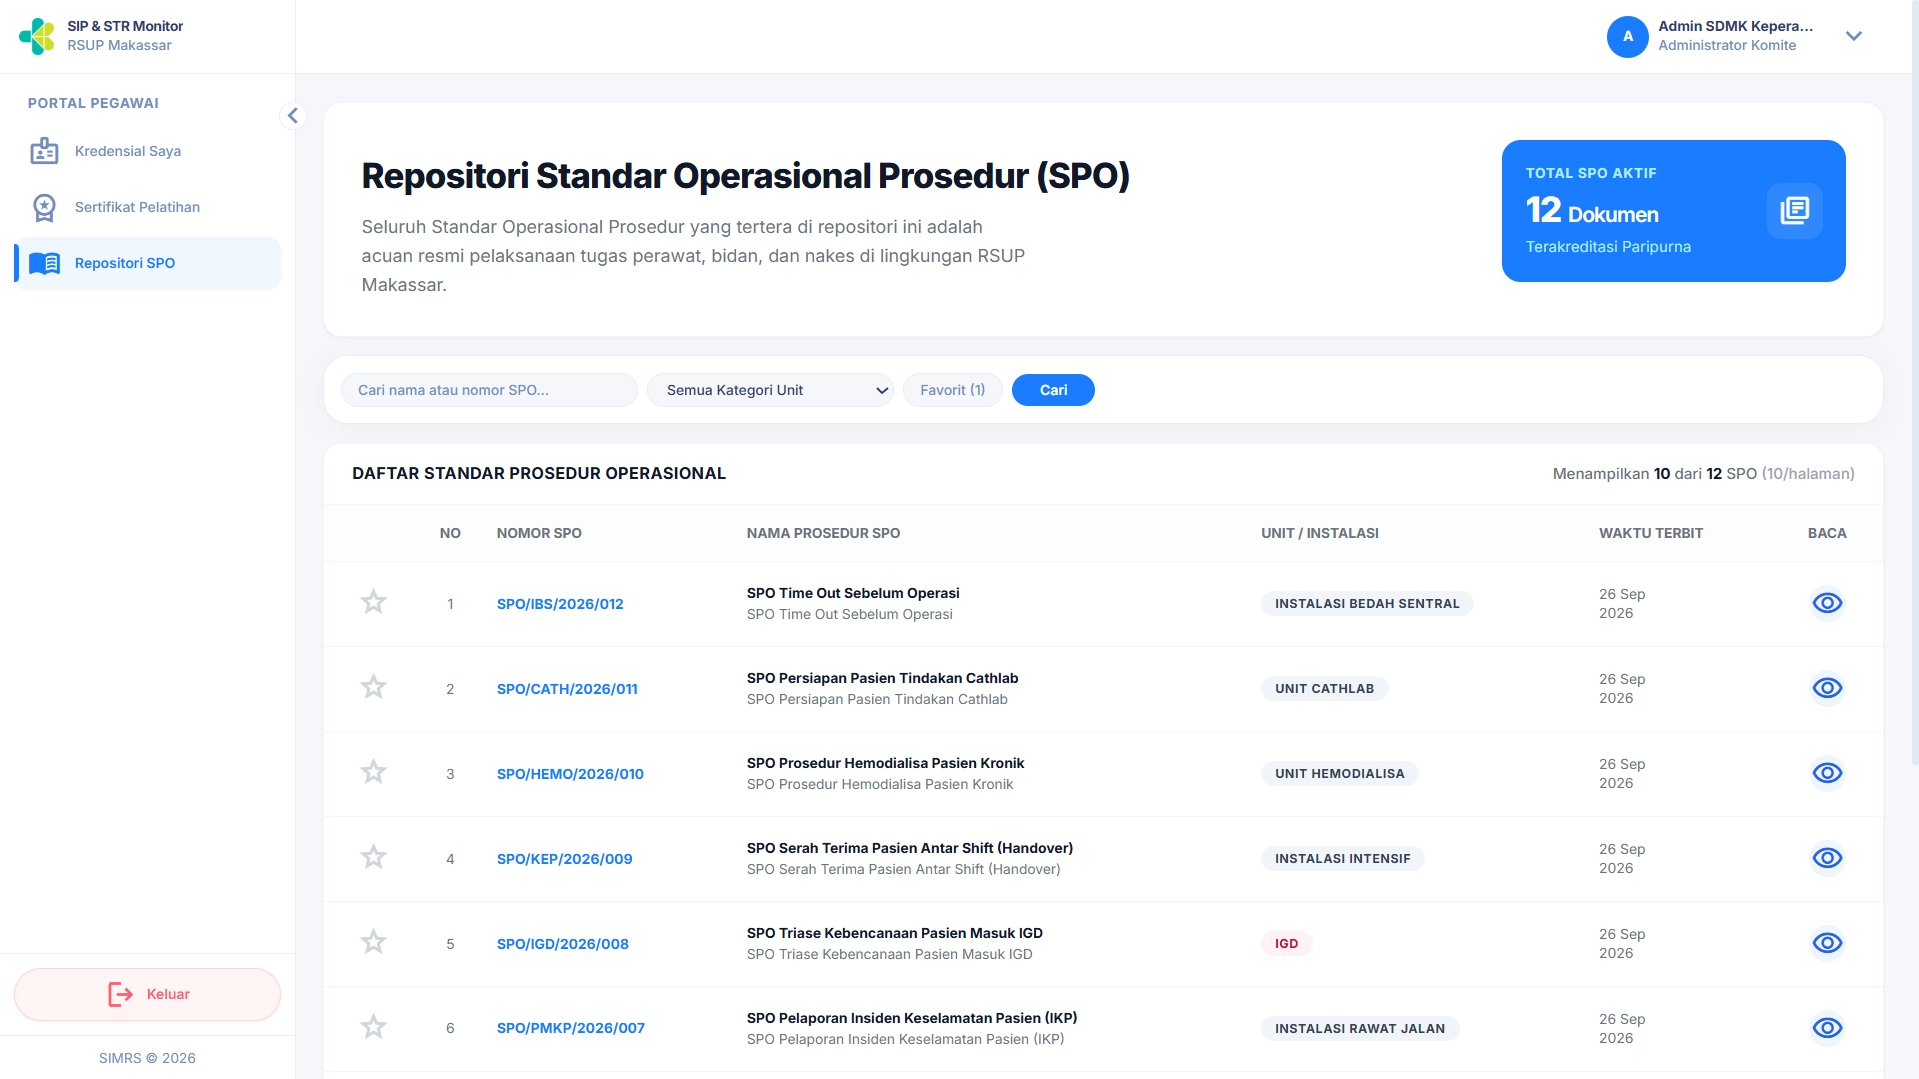Viewport: 1919px width, 1079px height.
Task: Star the SPO Persiapan Pasien Tindakan Cathlab row
Action: [x=373, y=687]
